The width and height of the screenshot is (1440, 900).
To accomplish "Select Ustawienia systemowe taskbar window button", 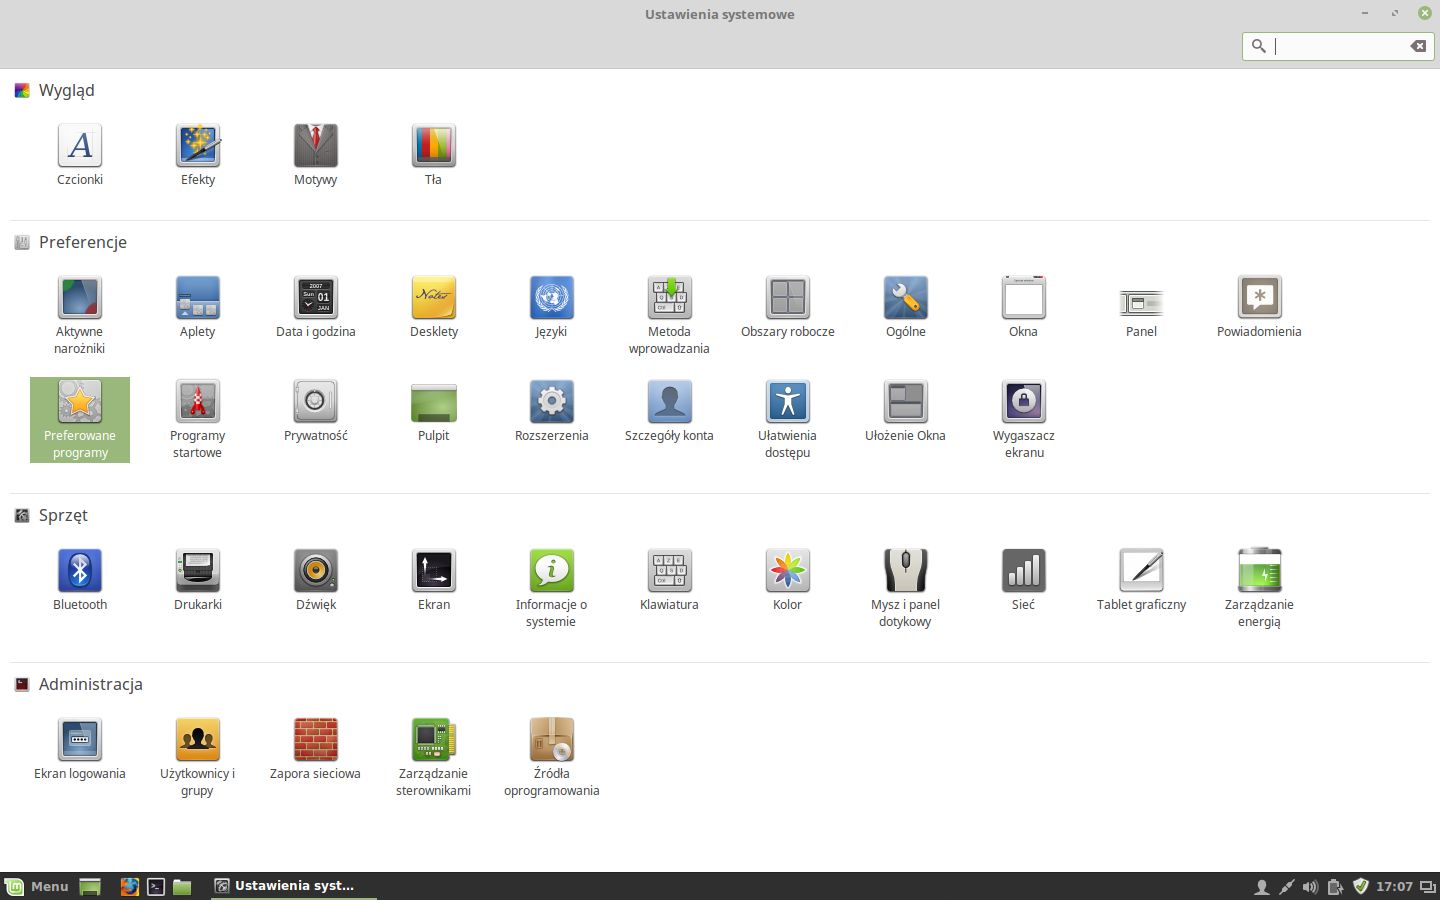I will pyautogui.click(x=294, y=886).
